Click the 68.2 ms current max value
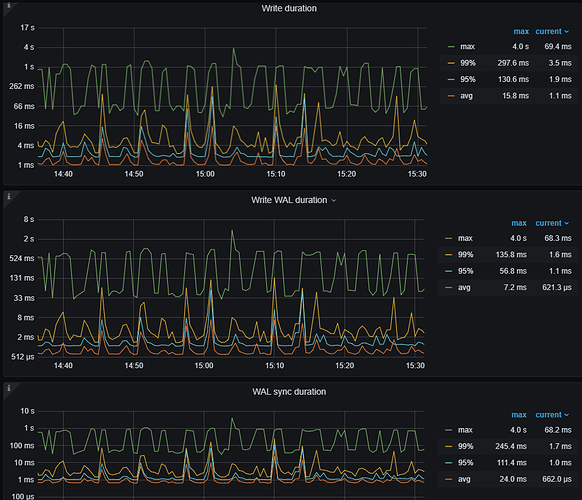Image resolution: width=582 pixels, height=500 pixels. pyautogui.click(x=558, y=430)
